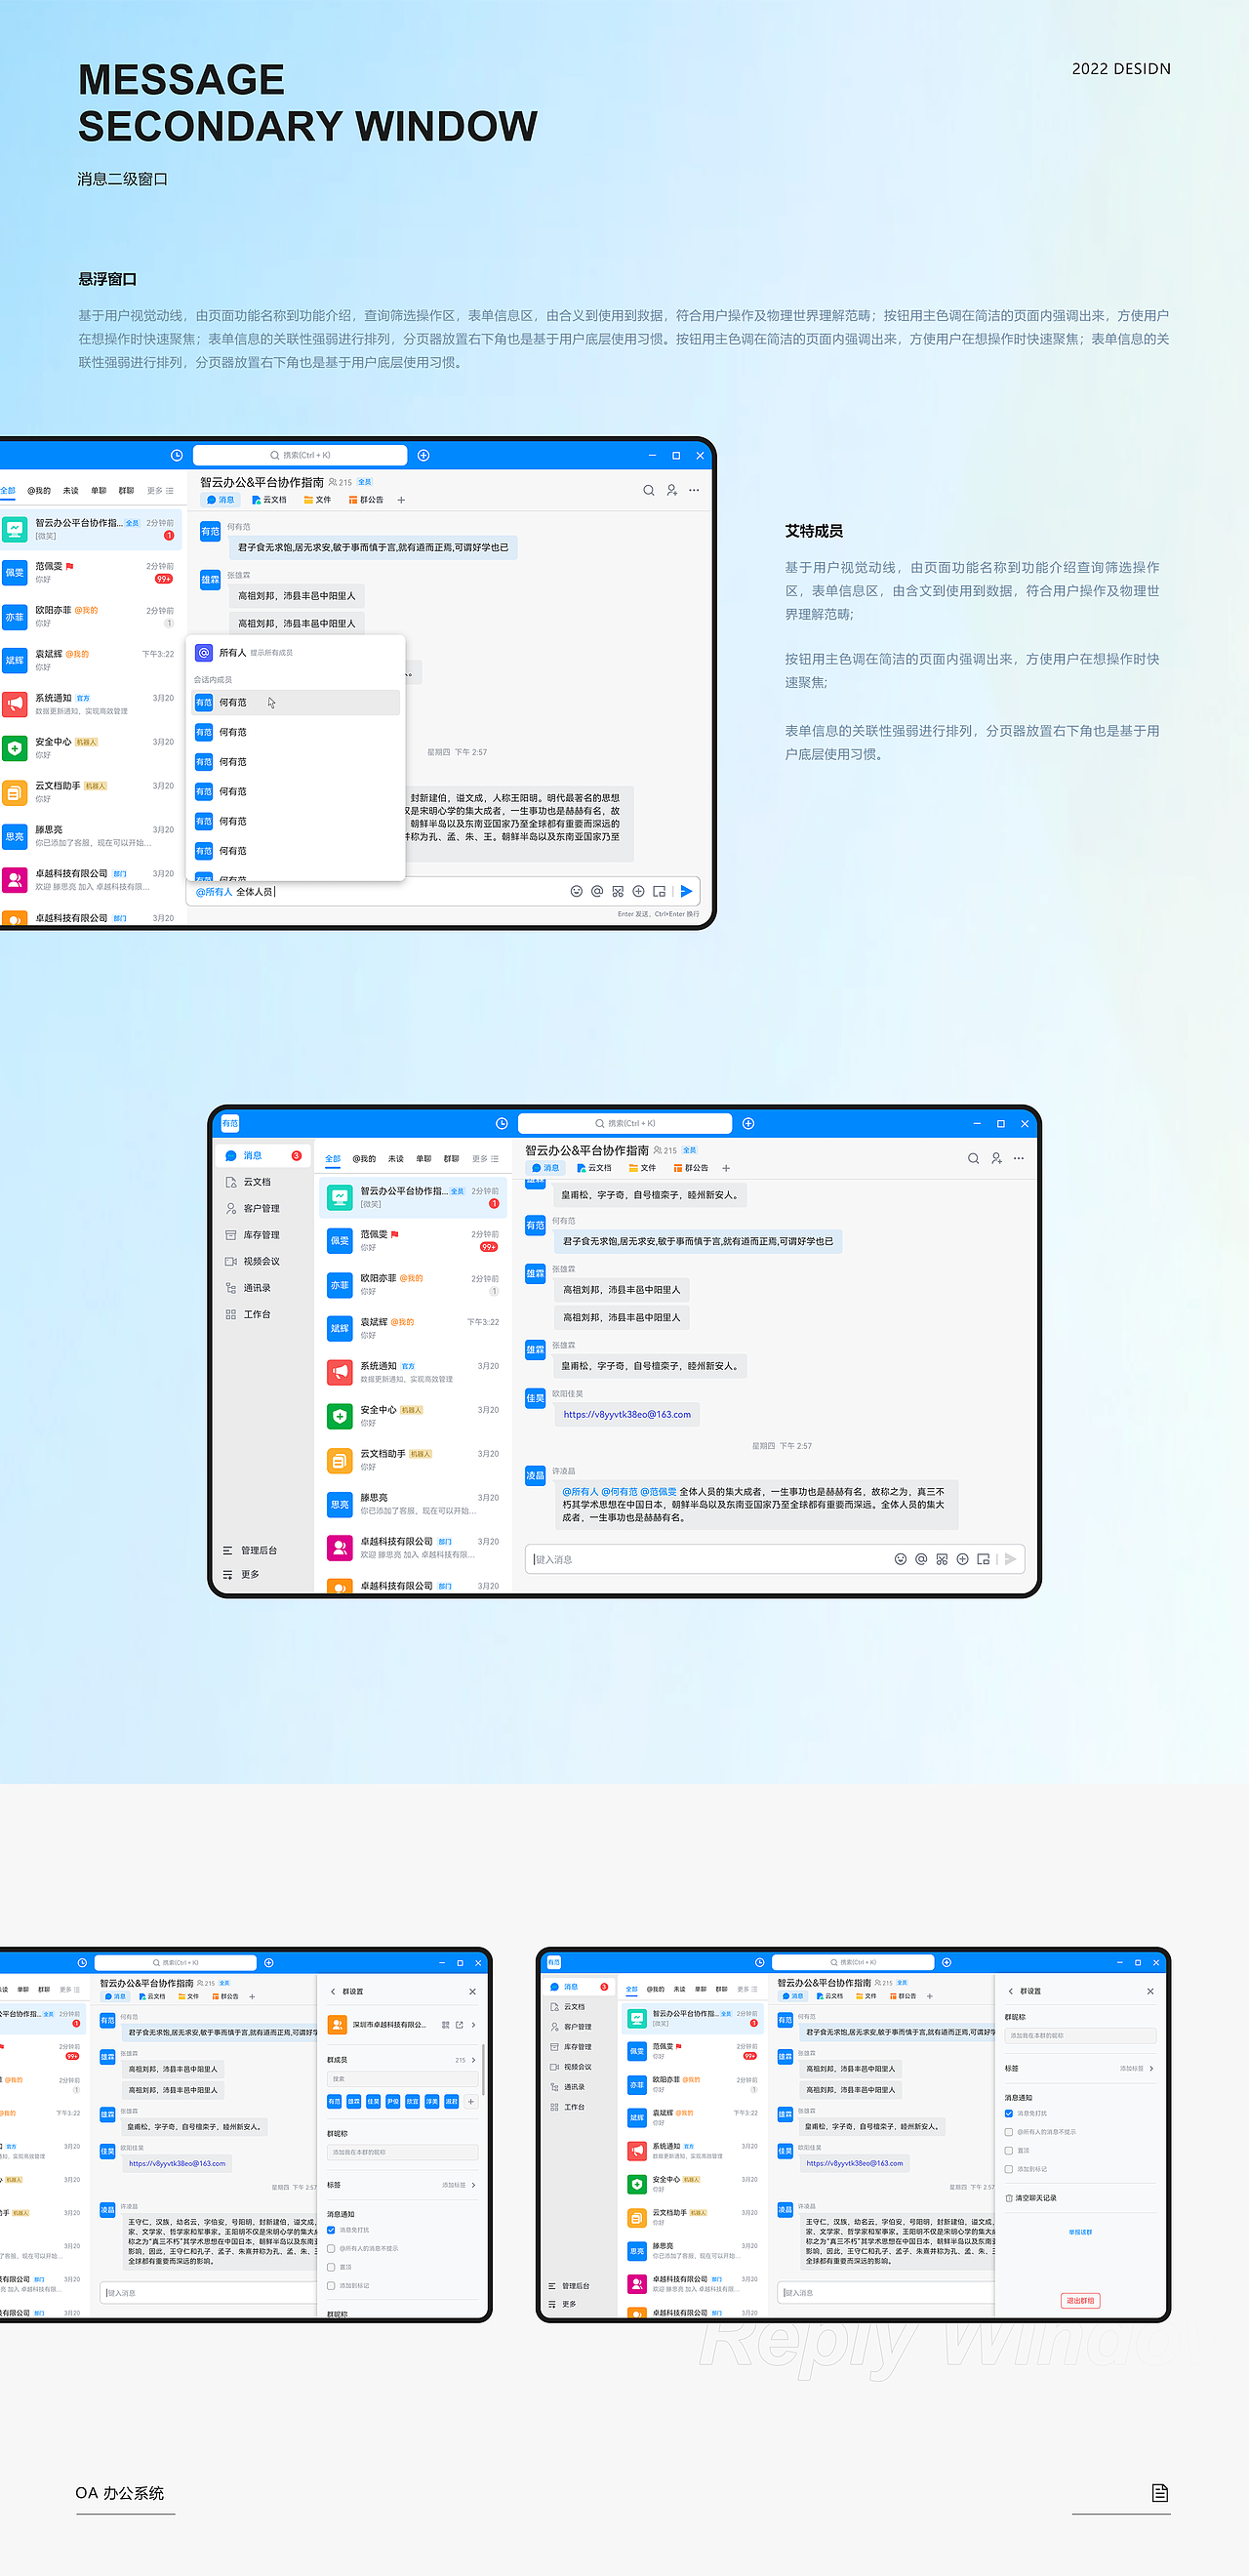Check @所有人的消息不提示 in the 退出群组 window
This screenshot has width=1249, height=2576.
coord(1009,2132)
